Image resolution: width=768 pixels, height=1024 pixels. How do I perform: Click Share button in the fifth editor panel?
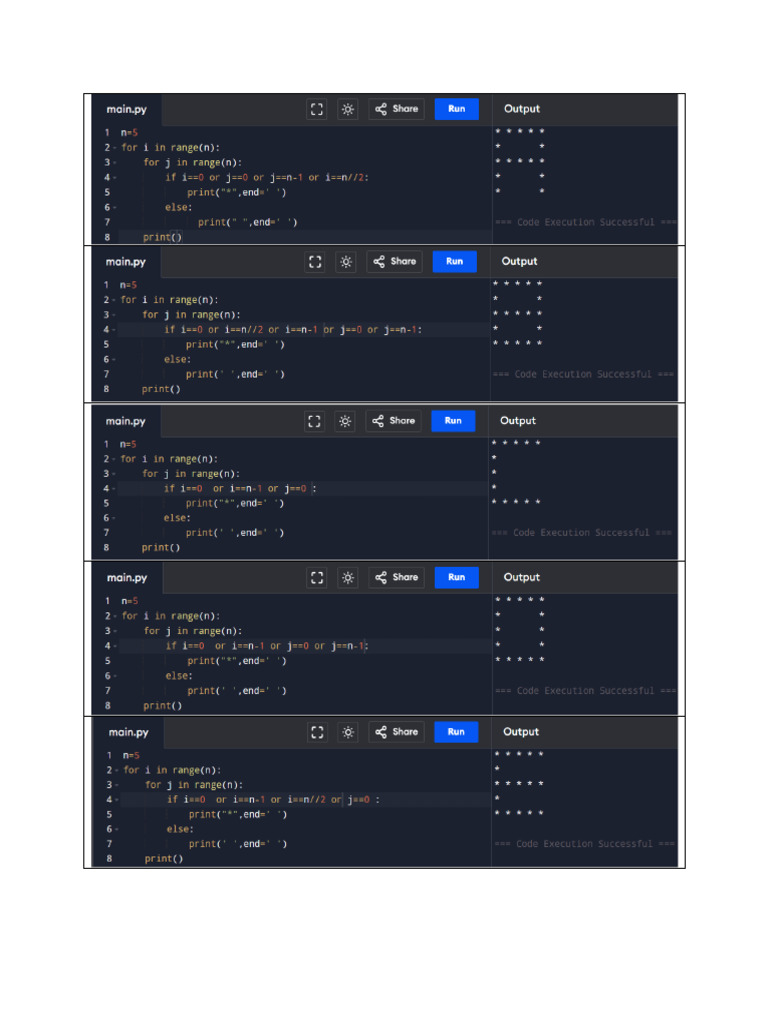396,731
